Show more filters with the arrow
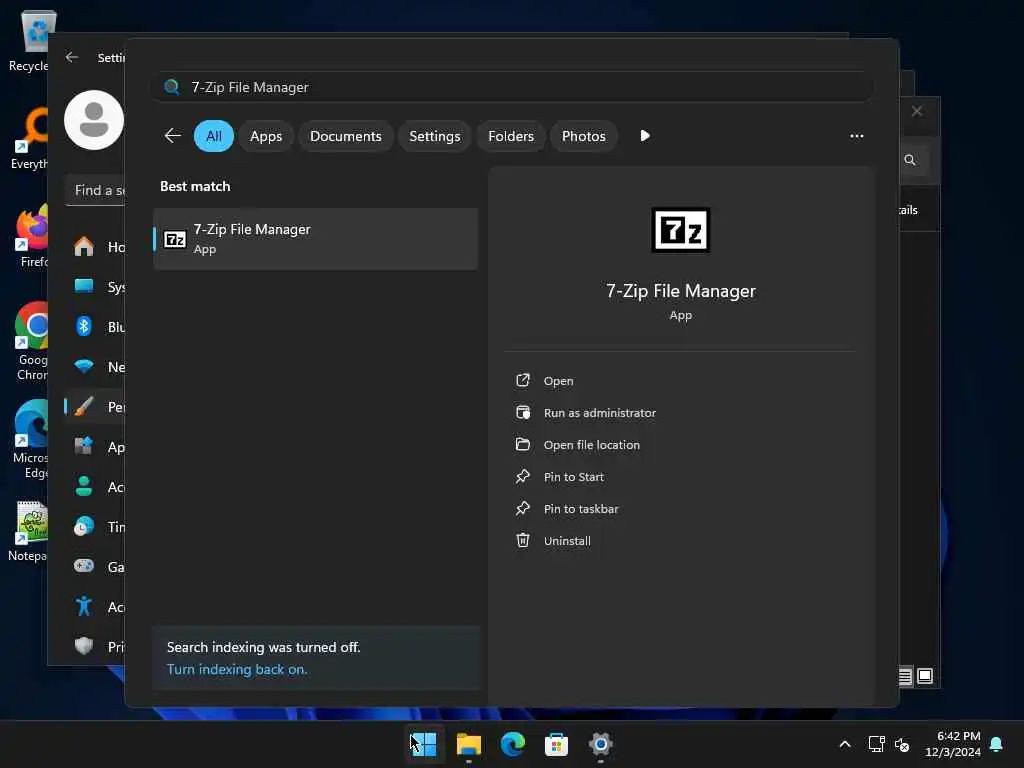The height and width of the screenshot is (768, 1024). pos(645,136)
